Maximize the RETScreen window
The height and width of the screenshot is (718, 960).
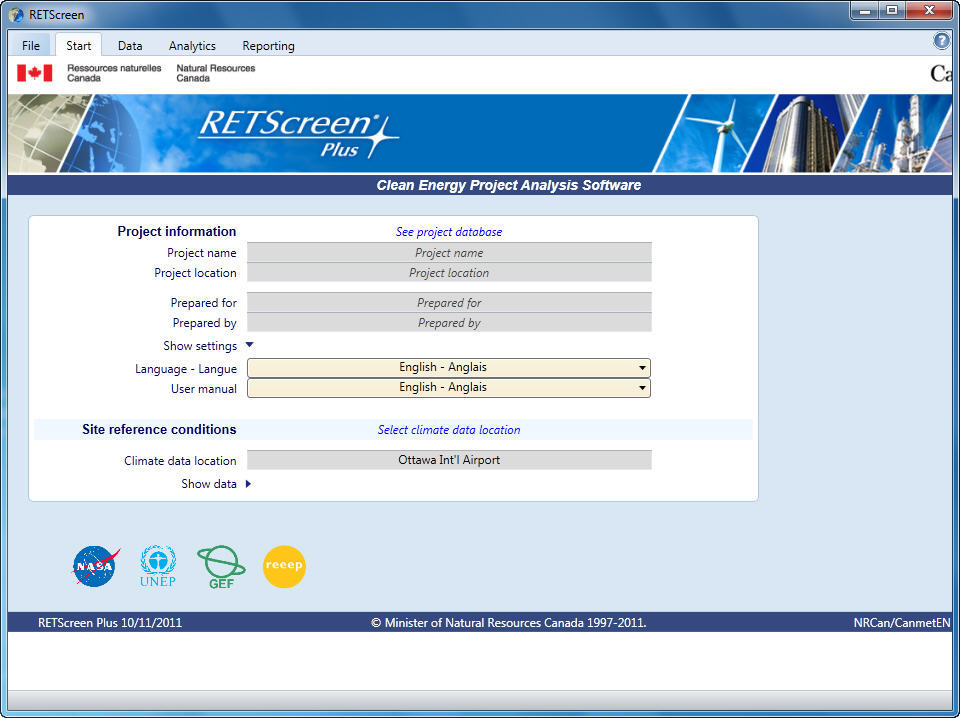point(892,10)
